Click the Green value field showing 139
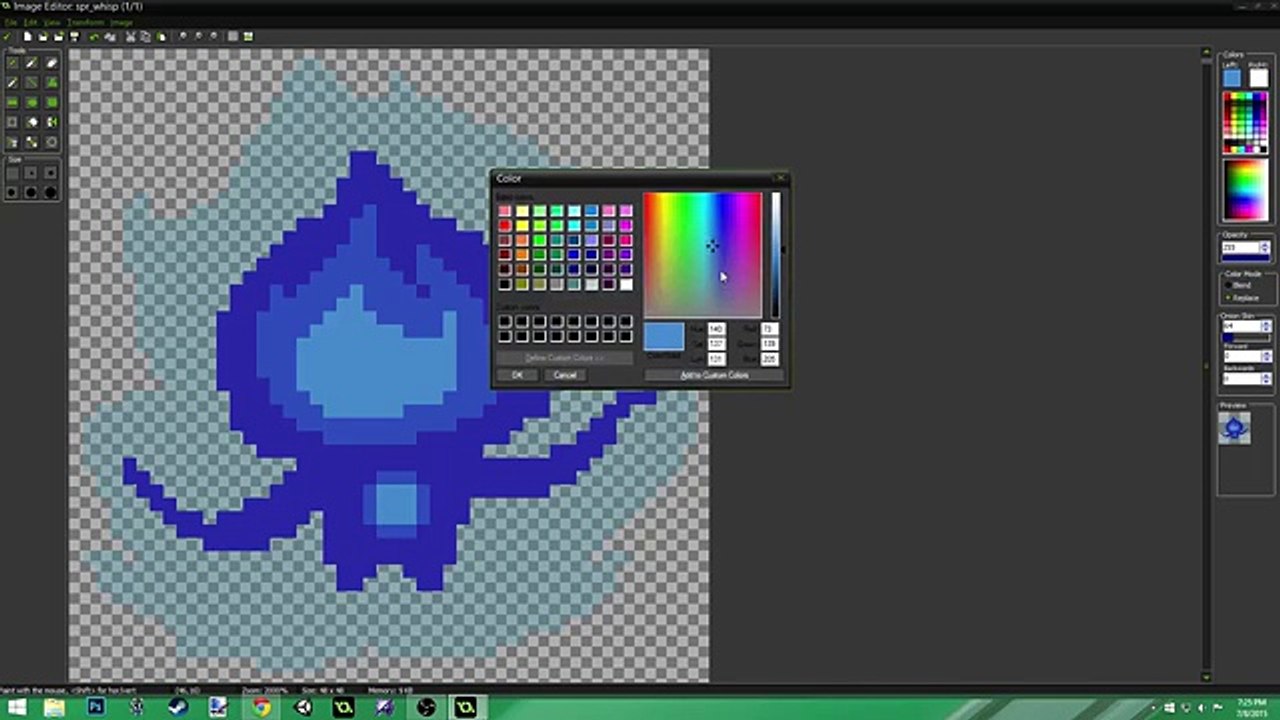 click(770, 344)
